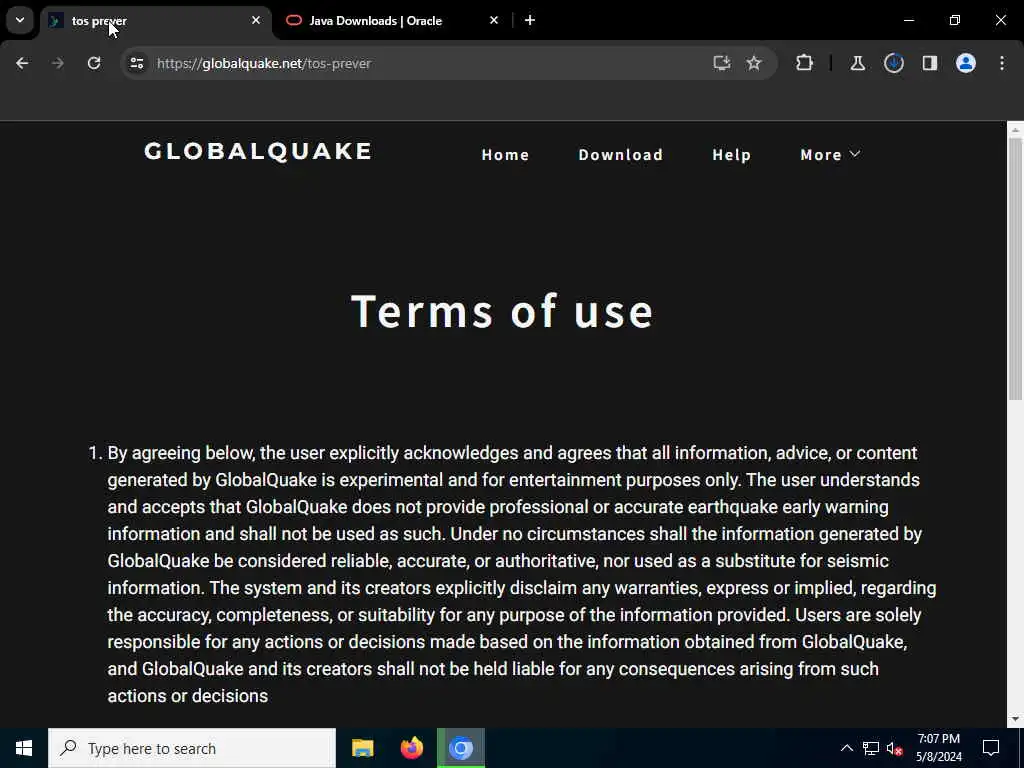Switch to the tos prever tab

156,21
